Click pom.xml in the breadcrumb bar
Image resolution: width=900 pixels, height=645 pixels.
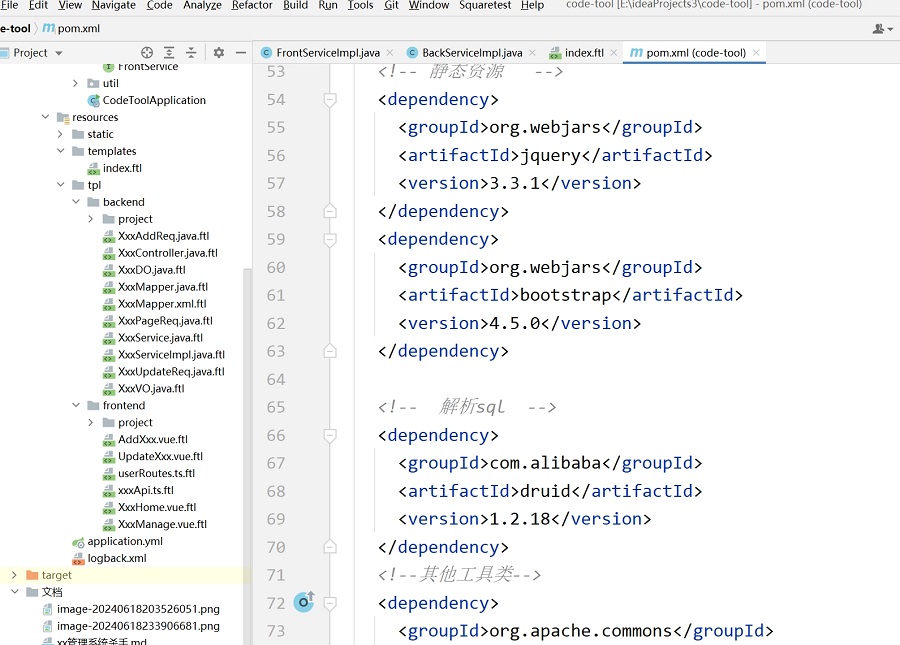(x=80, y=29)
